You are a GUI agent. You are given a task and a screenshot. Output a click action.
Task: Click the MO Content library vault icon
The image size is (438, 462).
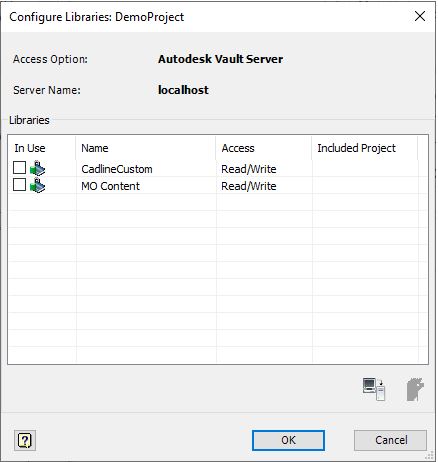click(37, 185)
